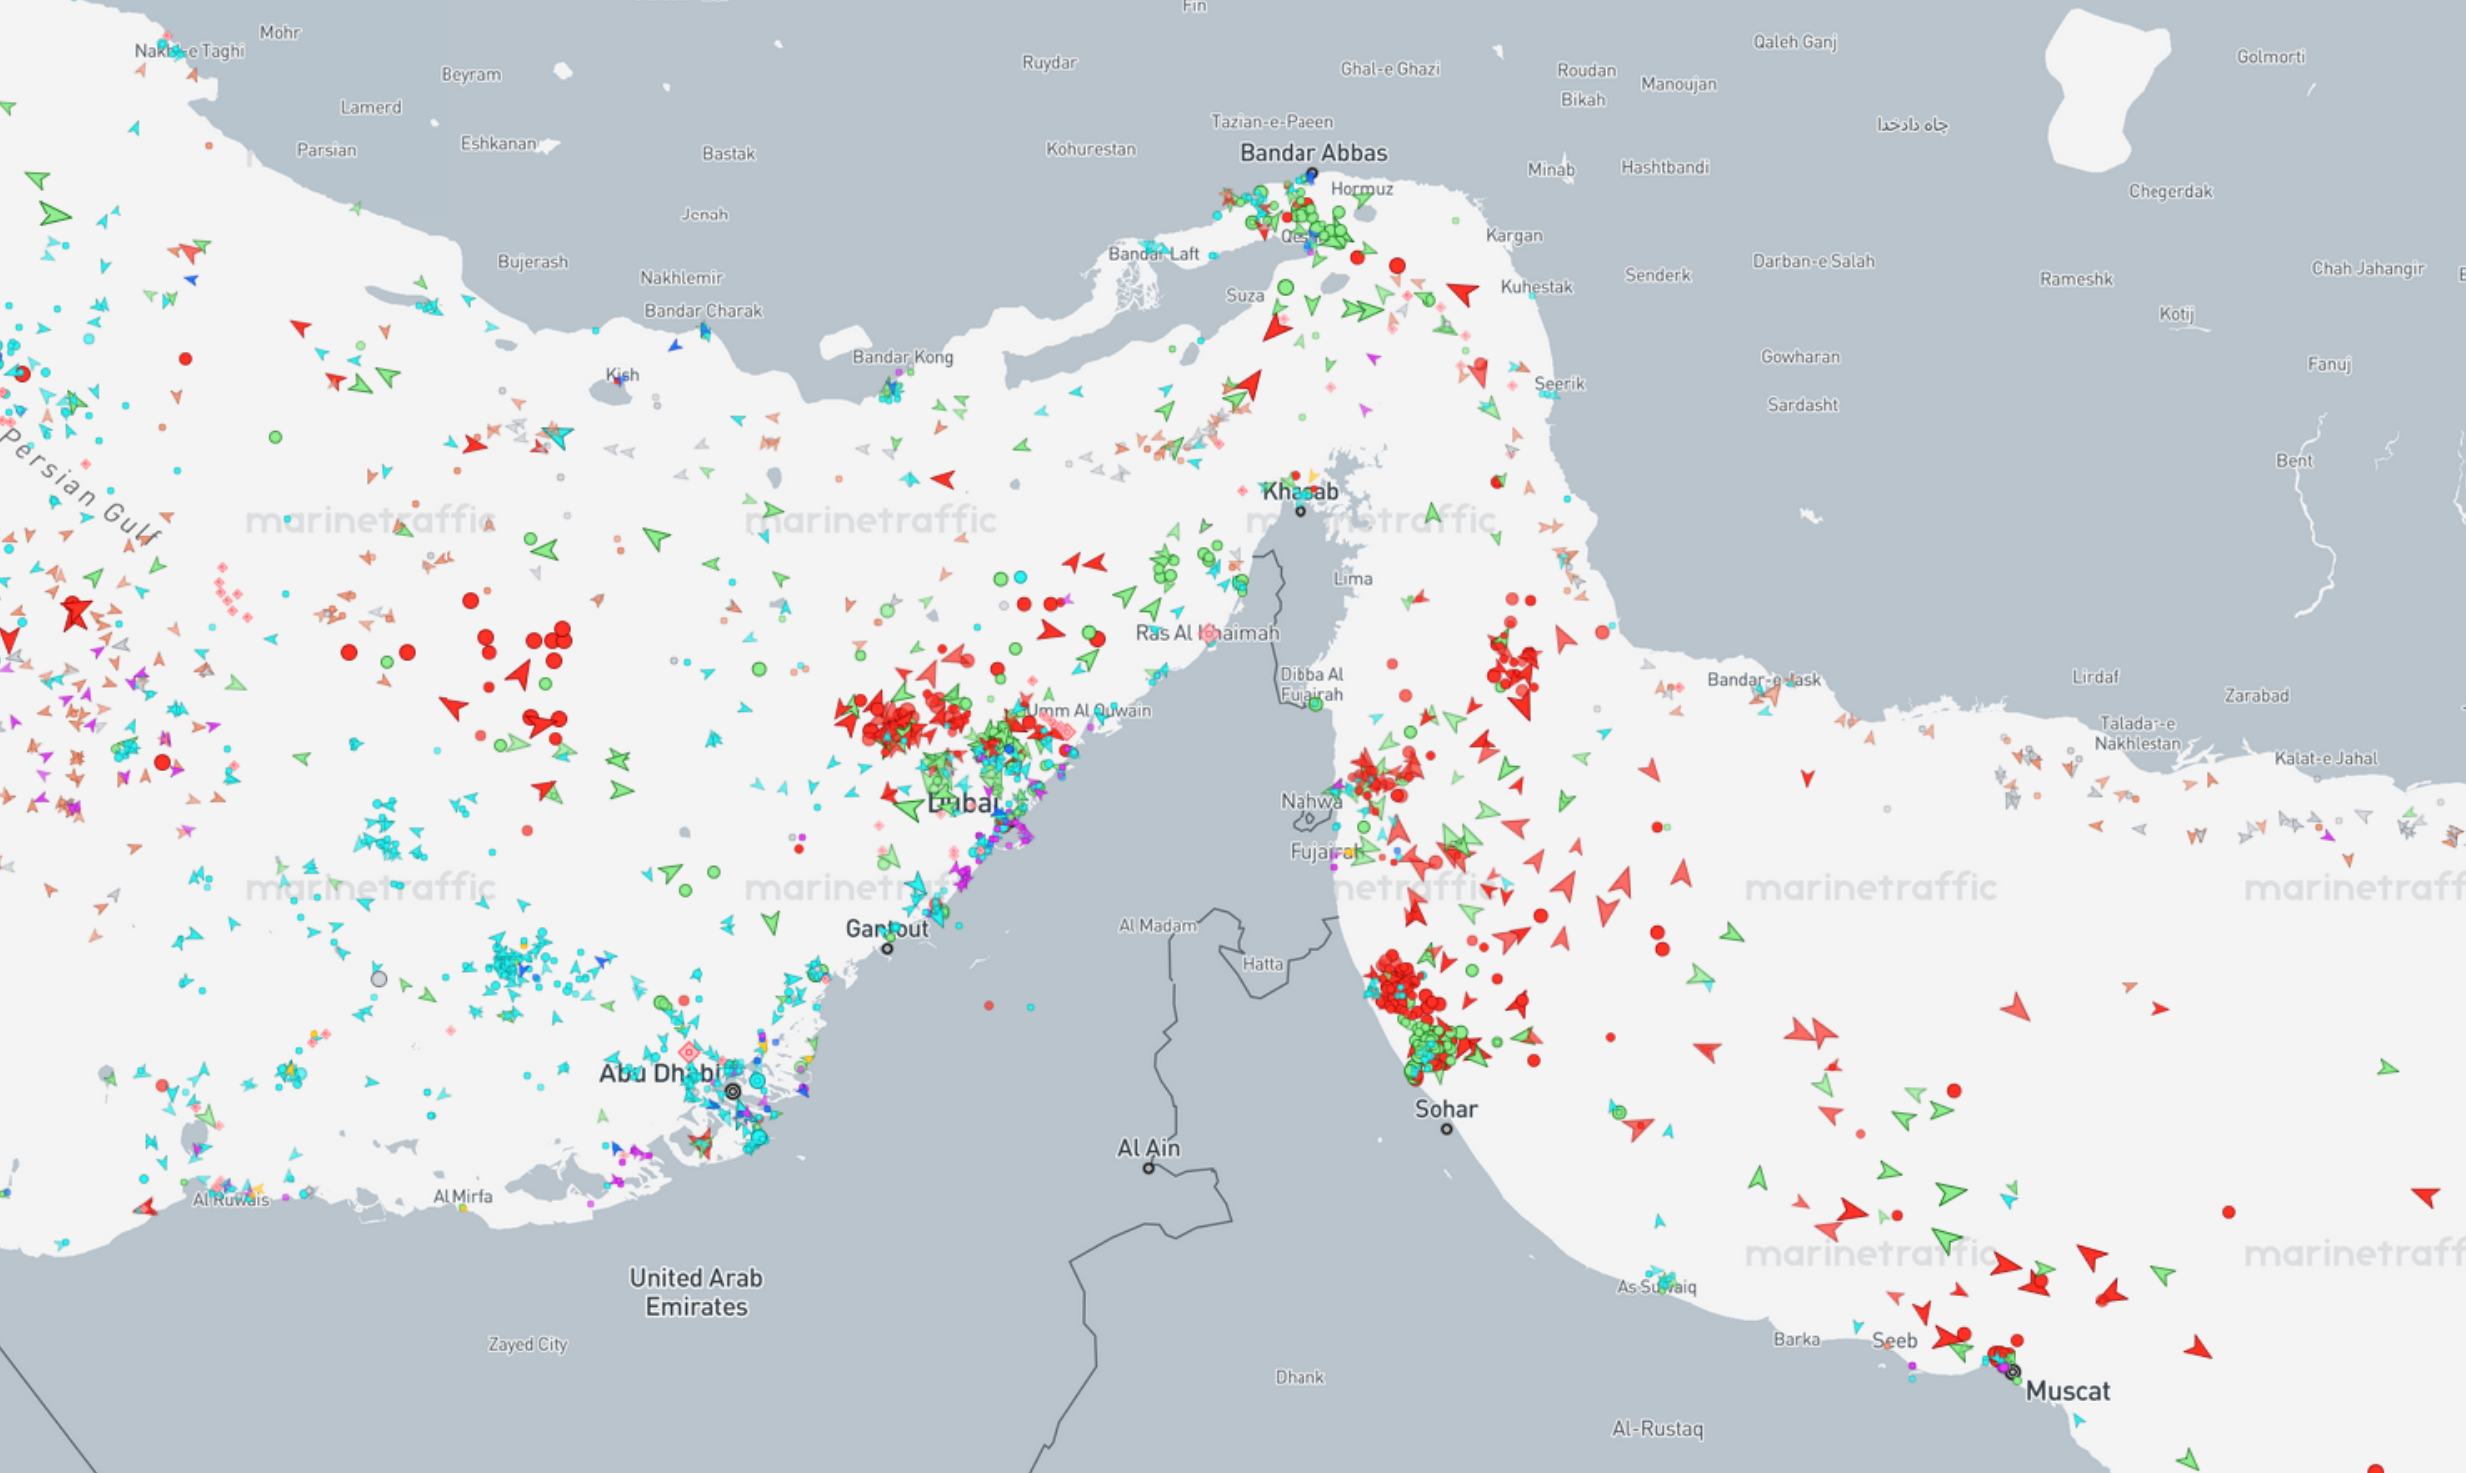Viewport: 2466px width, 1473px height.
Task: Click the United Arab Emirates country label
Action: pos(696,1292)
